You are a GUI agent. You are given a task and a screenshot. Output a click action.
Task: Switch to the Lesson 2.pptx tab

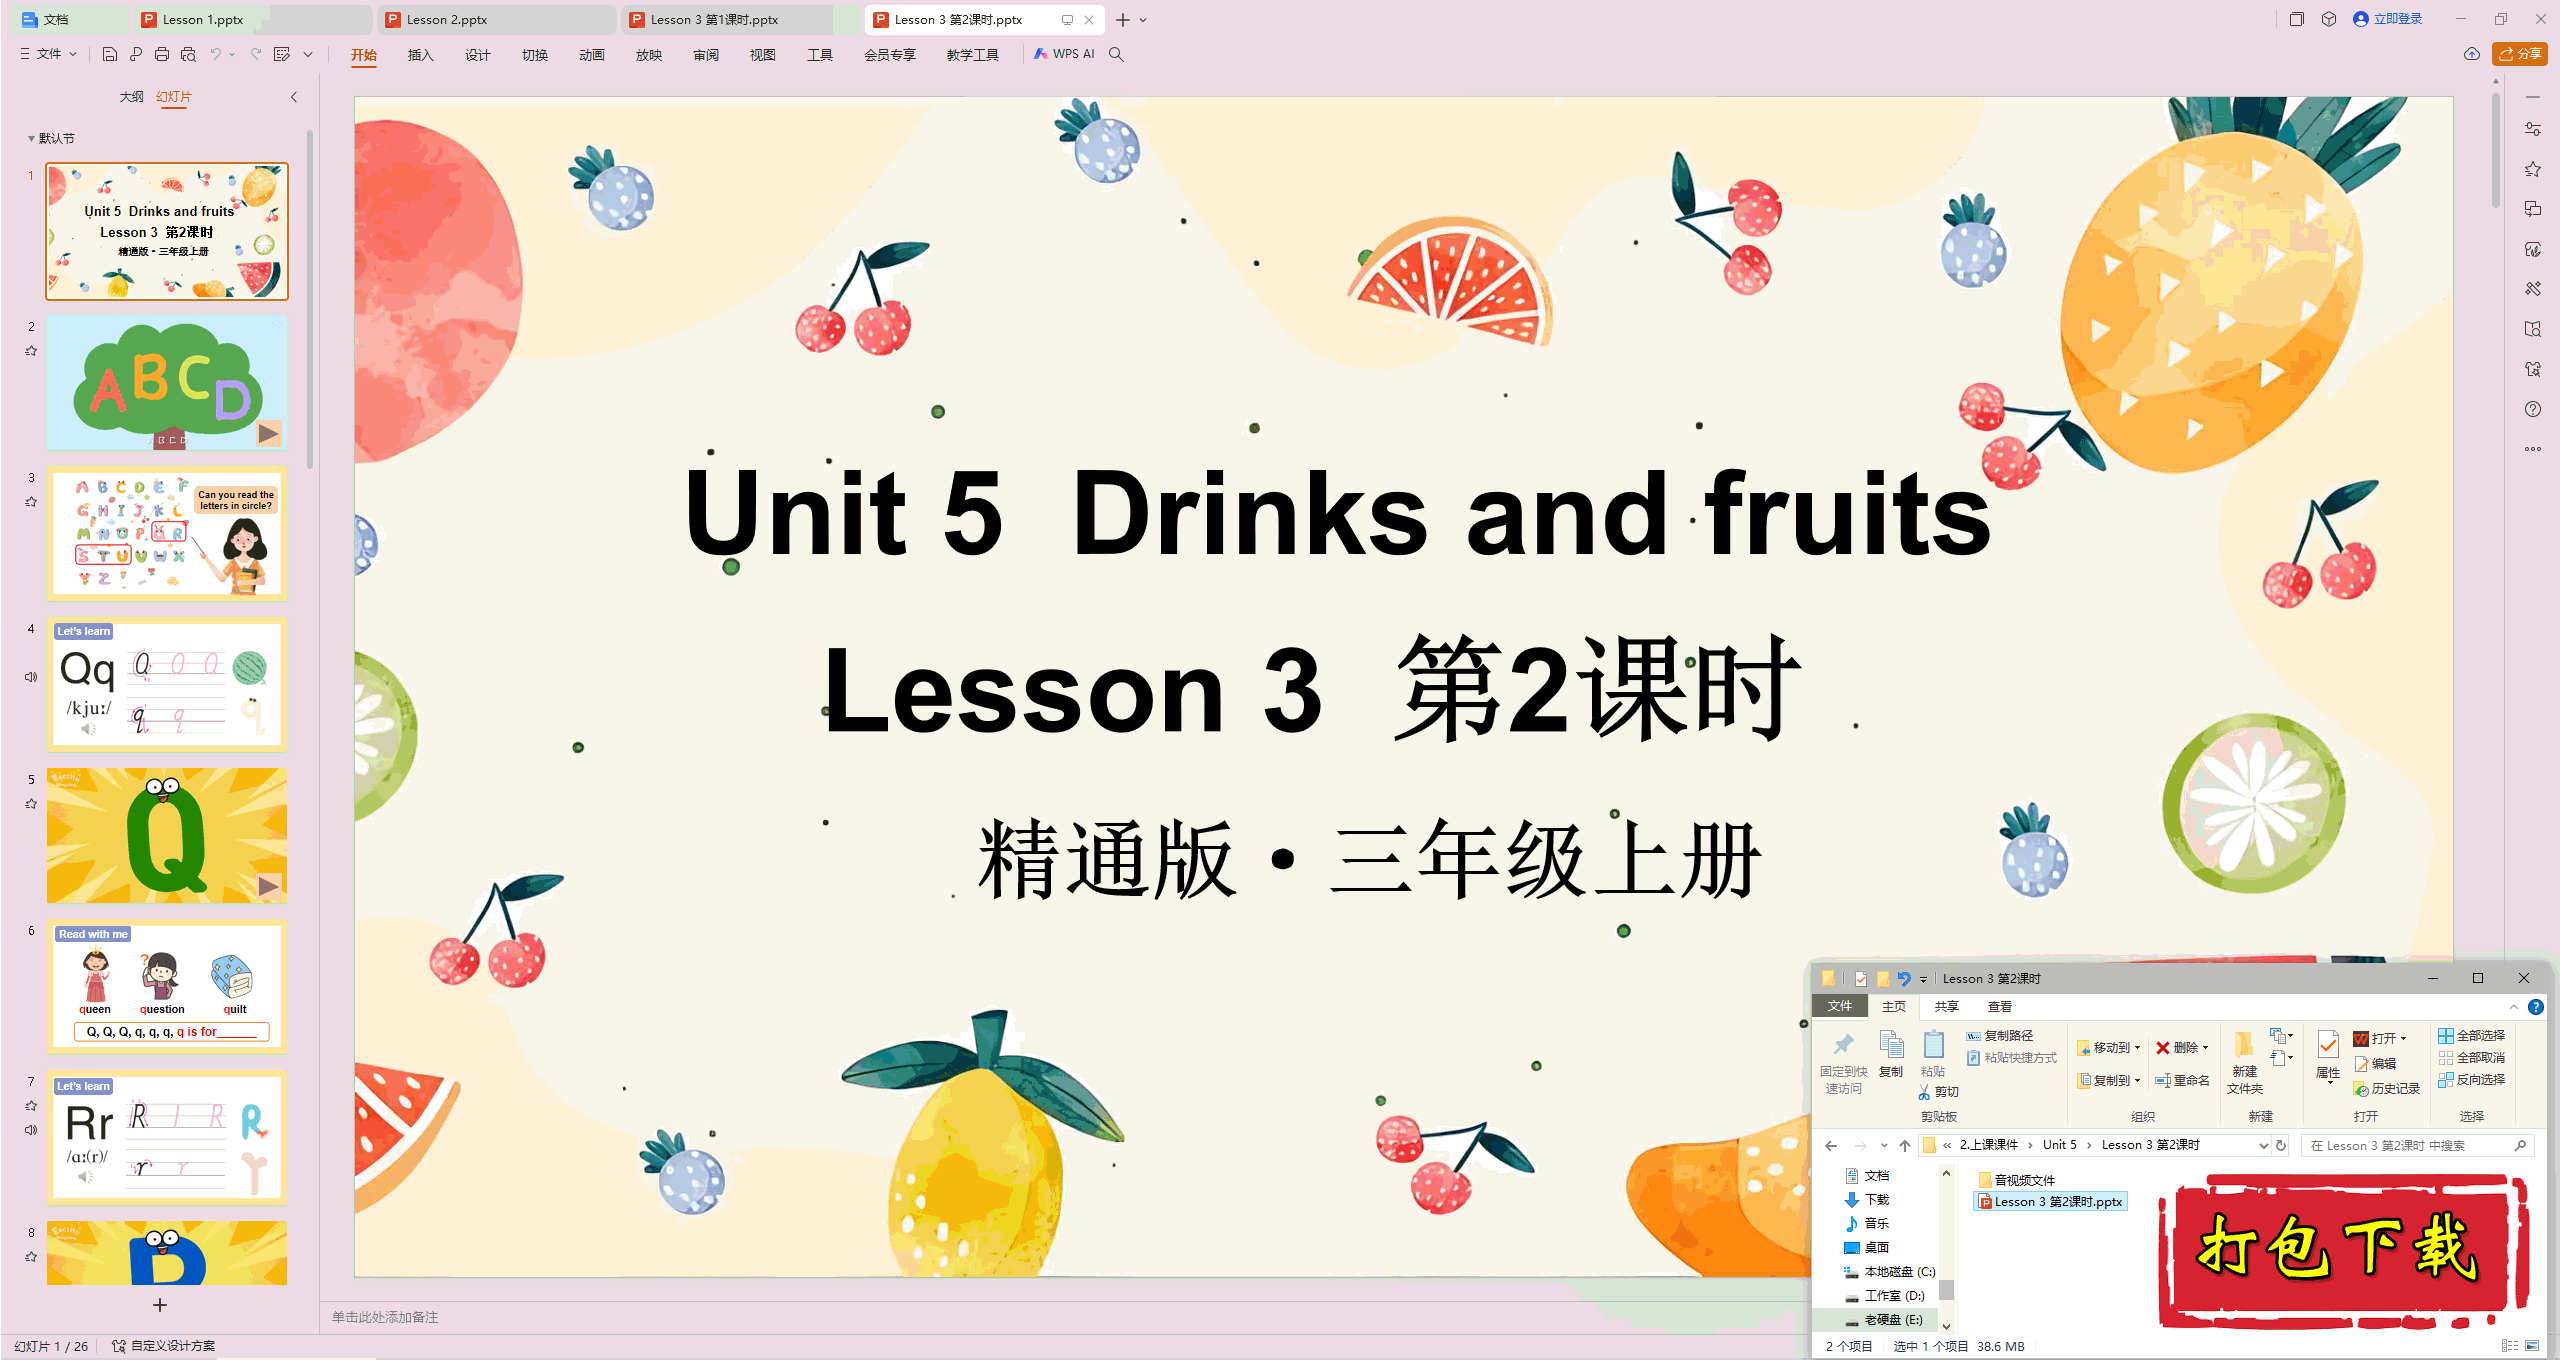(495, 20)
